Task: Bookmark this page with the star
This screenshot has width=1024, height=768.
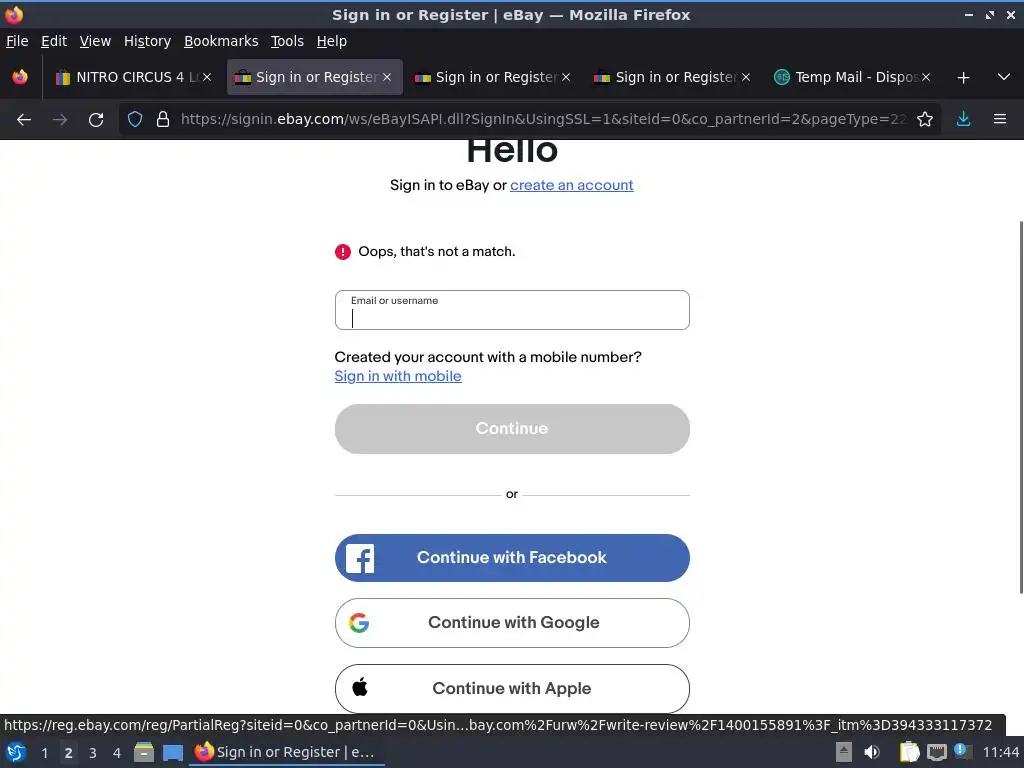Action: [x=925, y=119]
